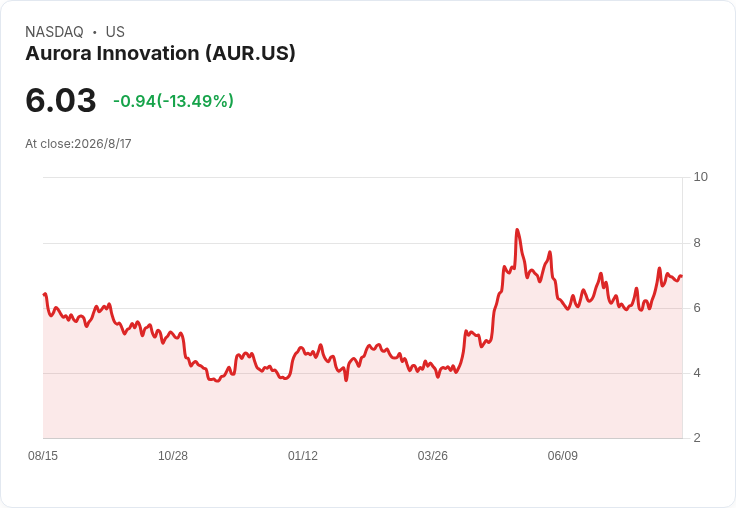Click the Aurora Innovation (AUR.US) title

pos(161,54)
